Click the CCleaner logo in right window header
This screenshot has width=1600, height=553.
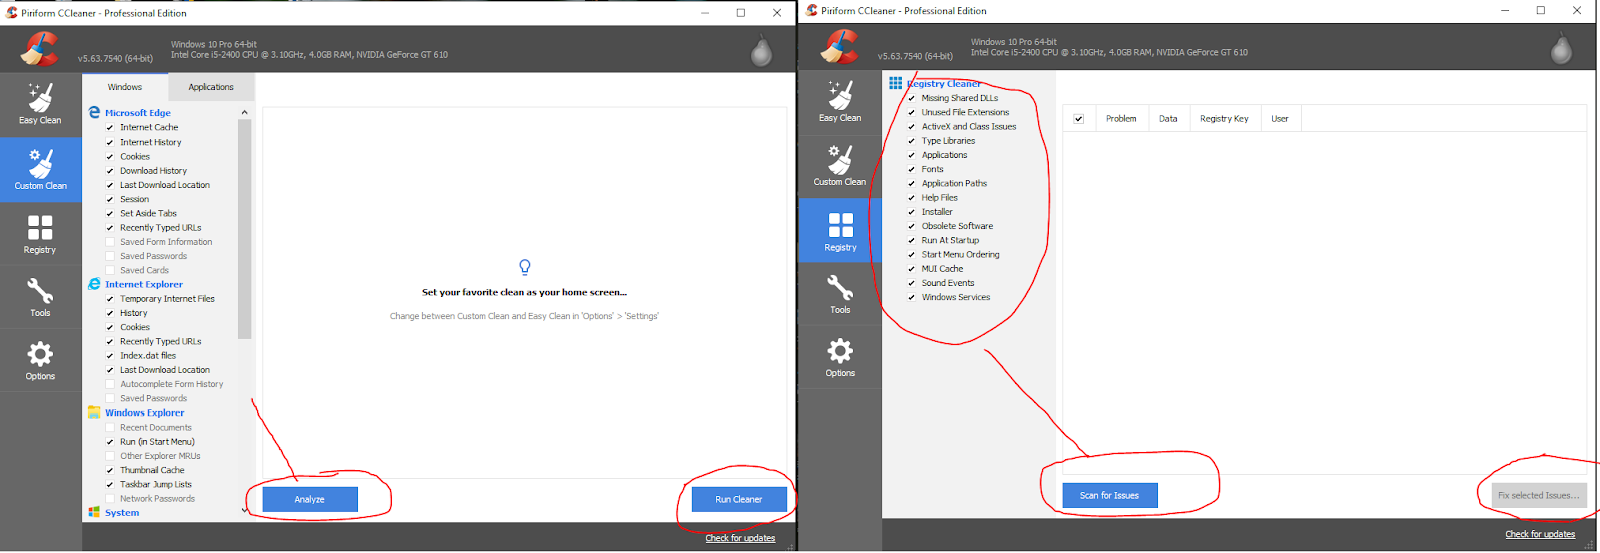(x=839, y=46)
